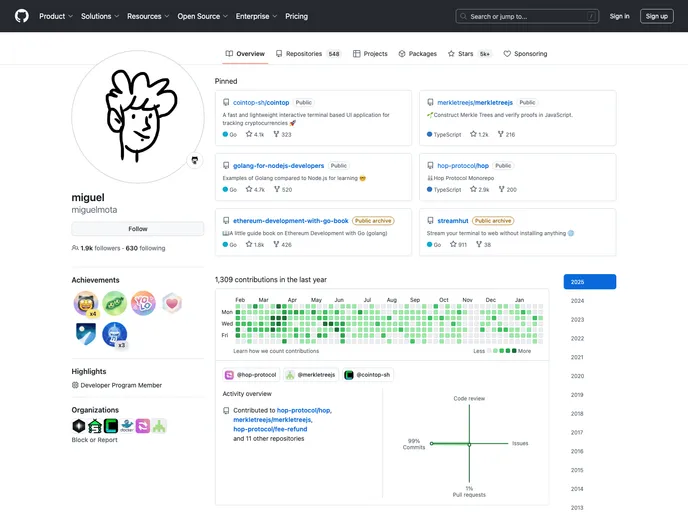This screenshot has width=688, height=512.
Task: Open the merkletreejs/merkletreejs repository
Action: pos(475,102)
